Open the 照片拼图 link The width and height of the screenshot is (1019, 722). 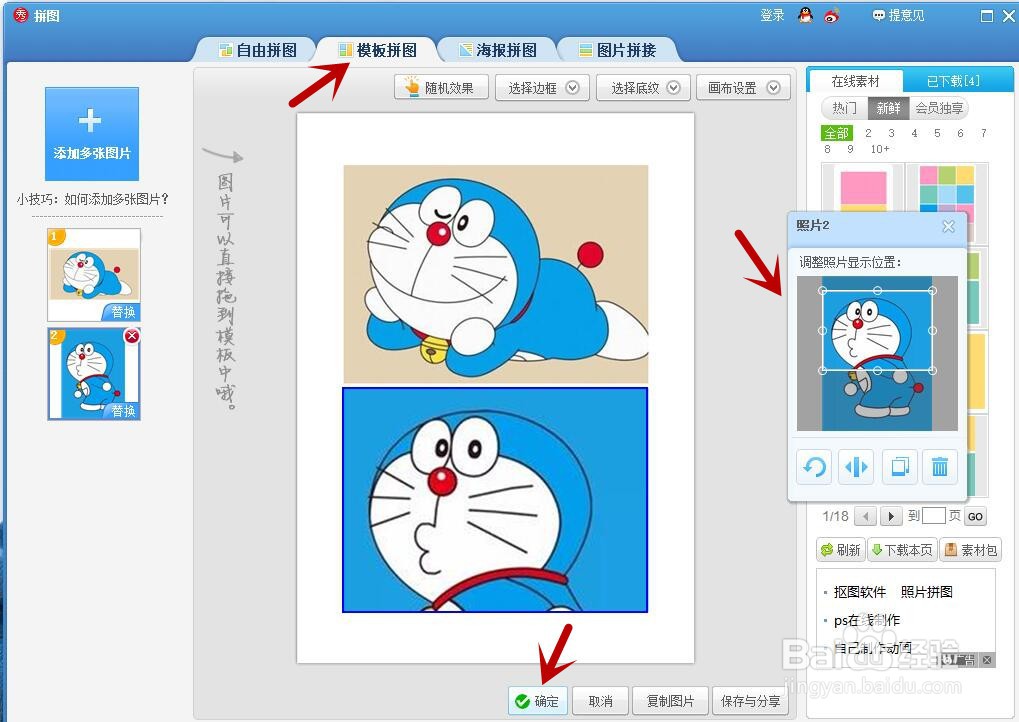pyautogui.click(x=927, y=591)
